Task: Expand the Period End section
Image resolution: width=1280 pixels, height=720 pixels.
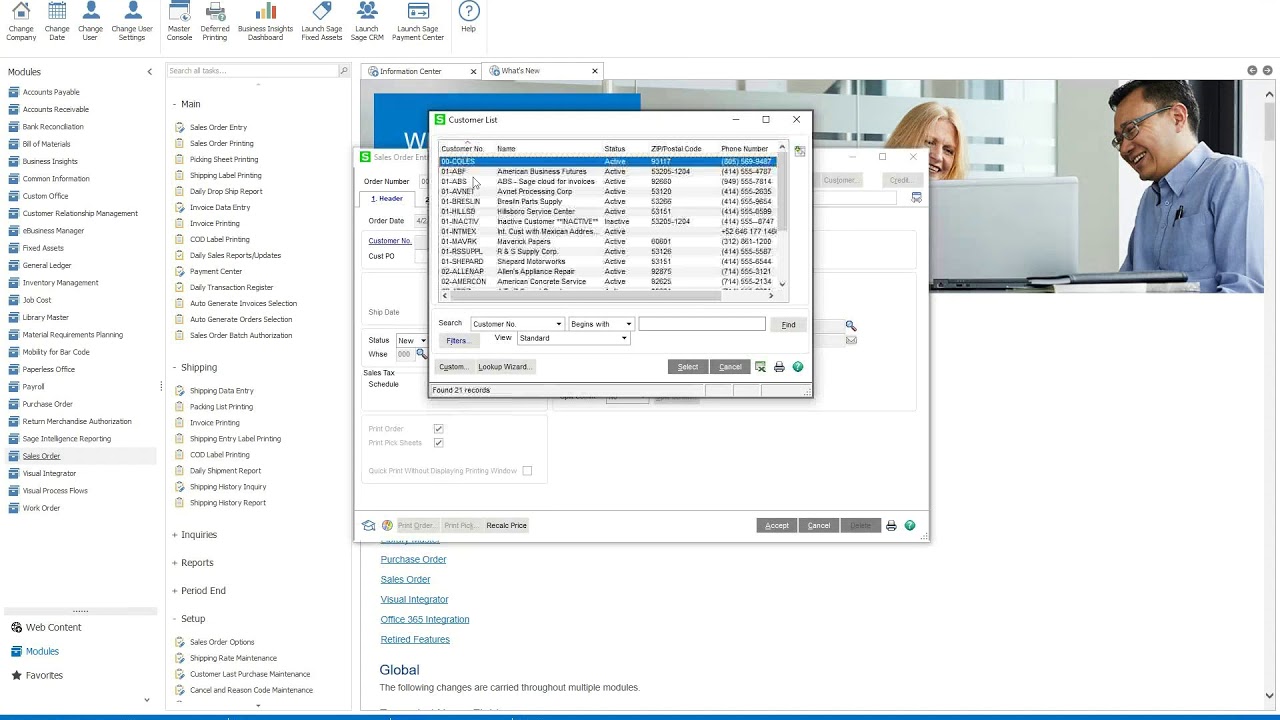Action: pos(198,591)
